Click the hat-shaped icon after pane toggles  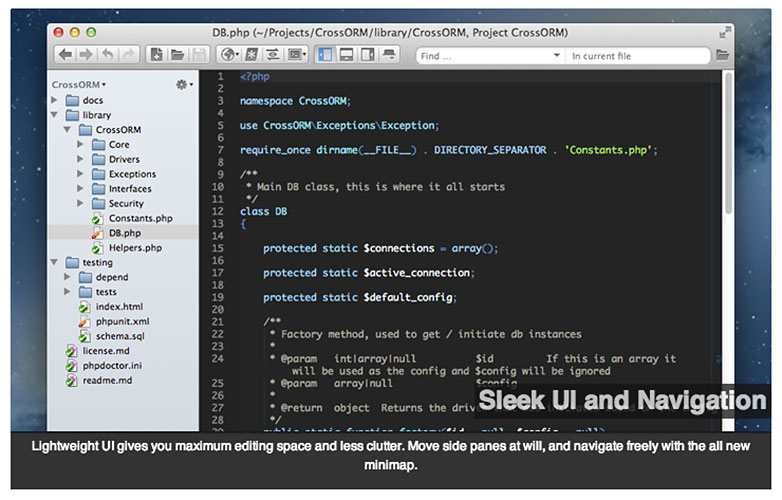pos(389,55)
